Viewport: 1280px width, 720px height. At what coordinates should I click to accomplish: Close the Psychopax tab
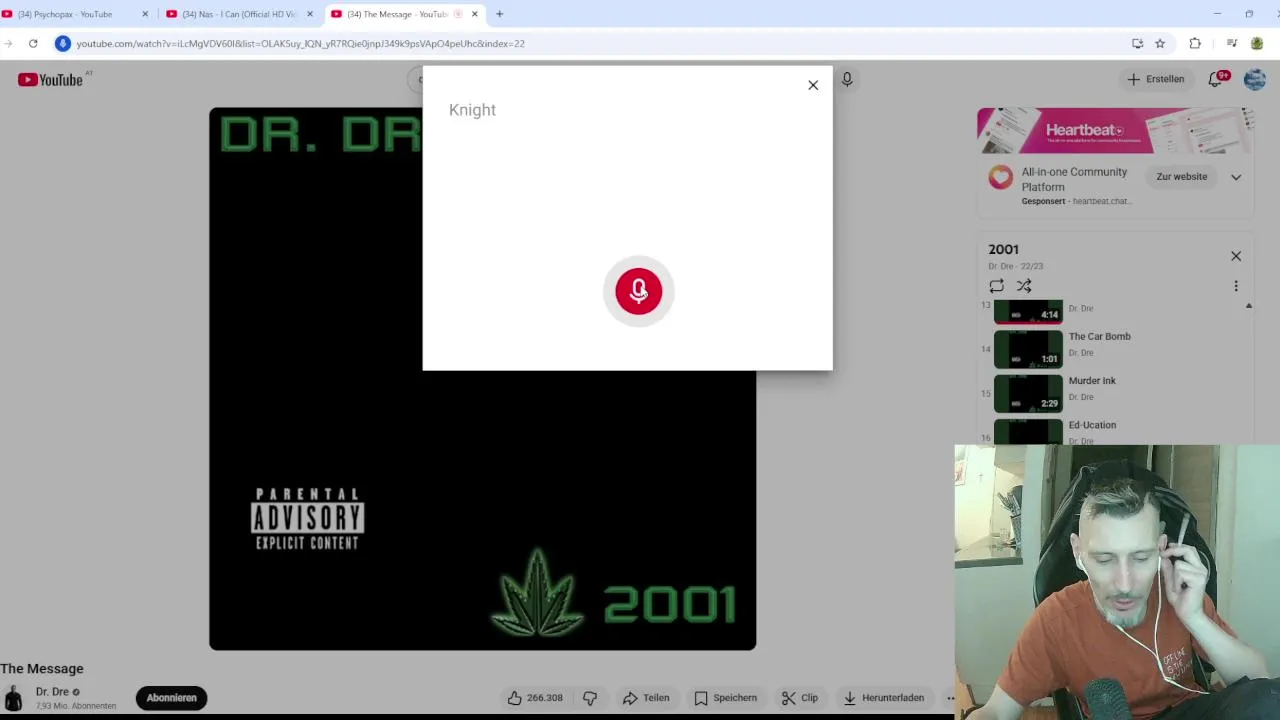[145, 14]
